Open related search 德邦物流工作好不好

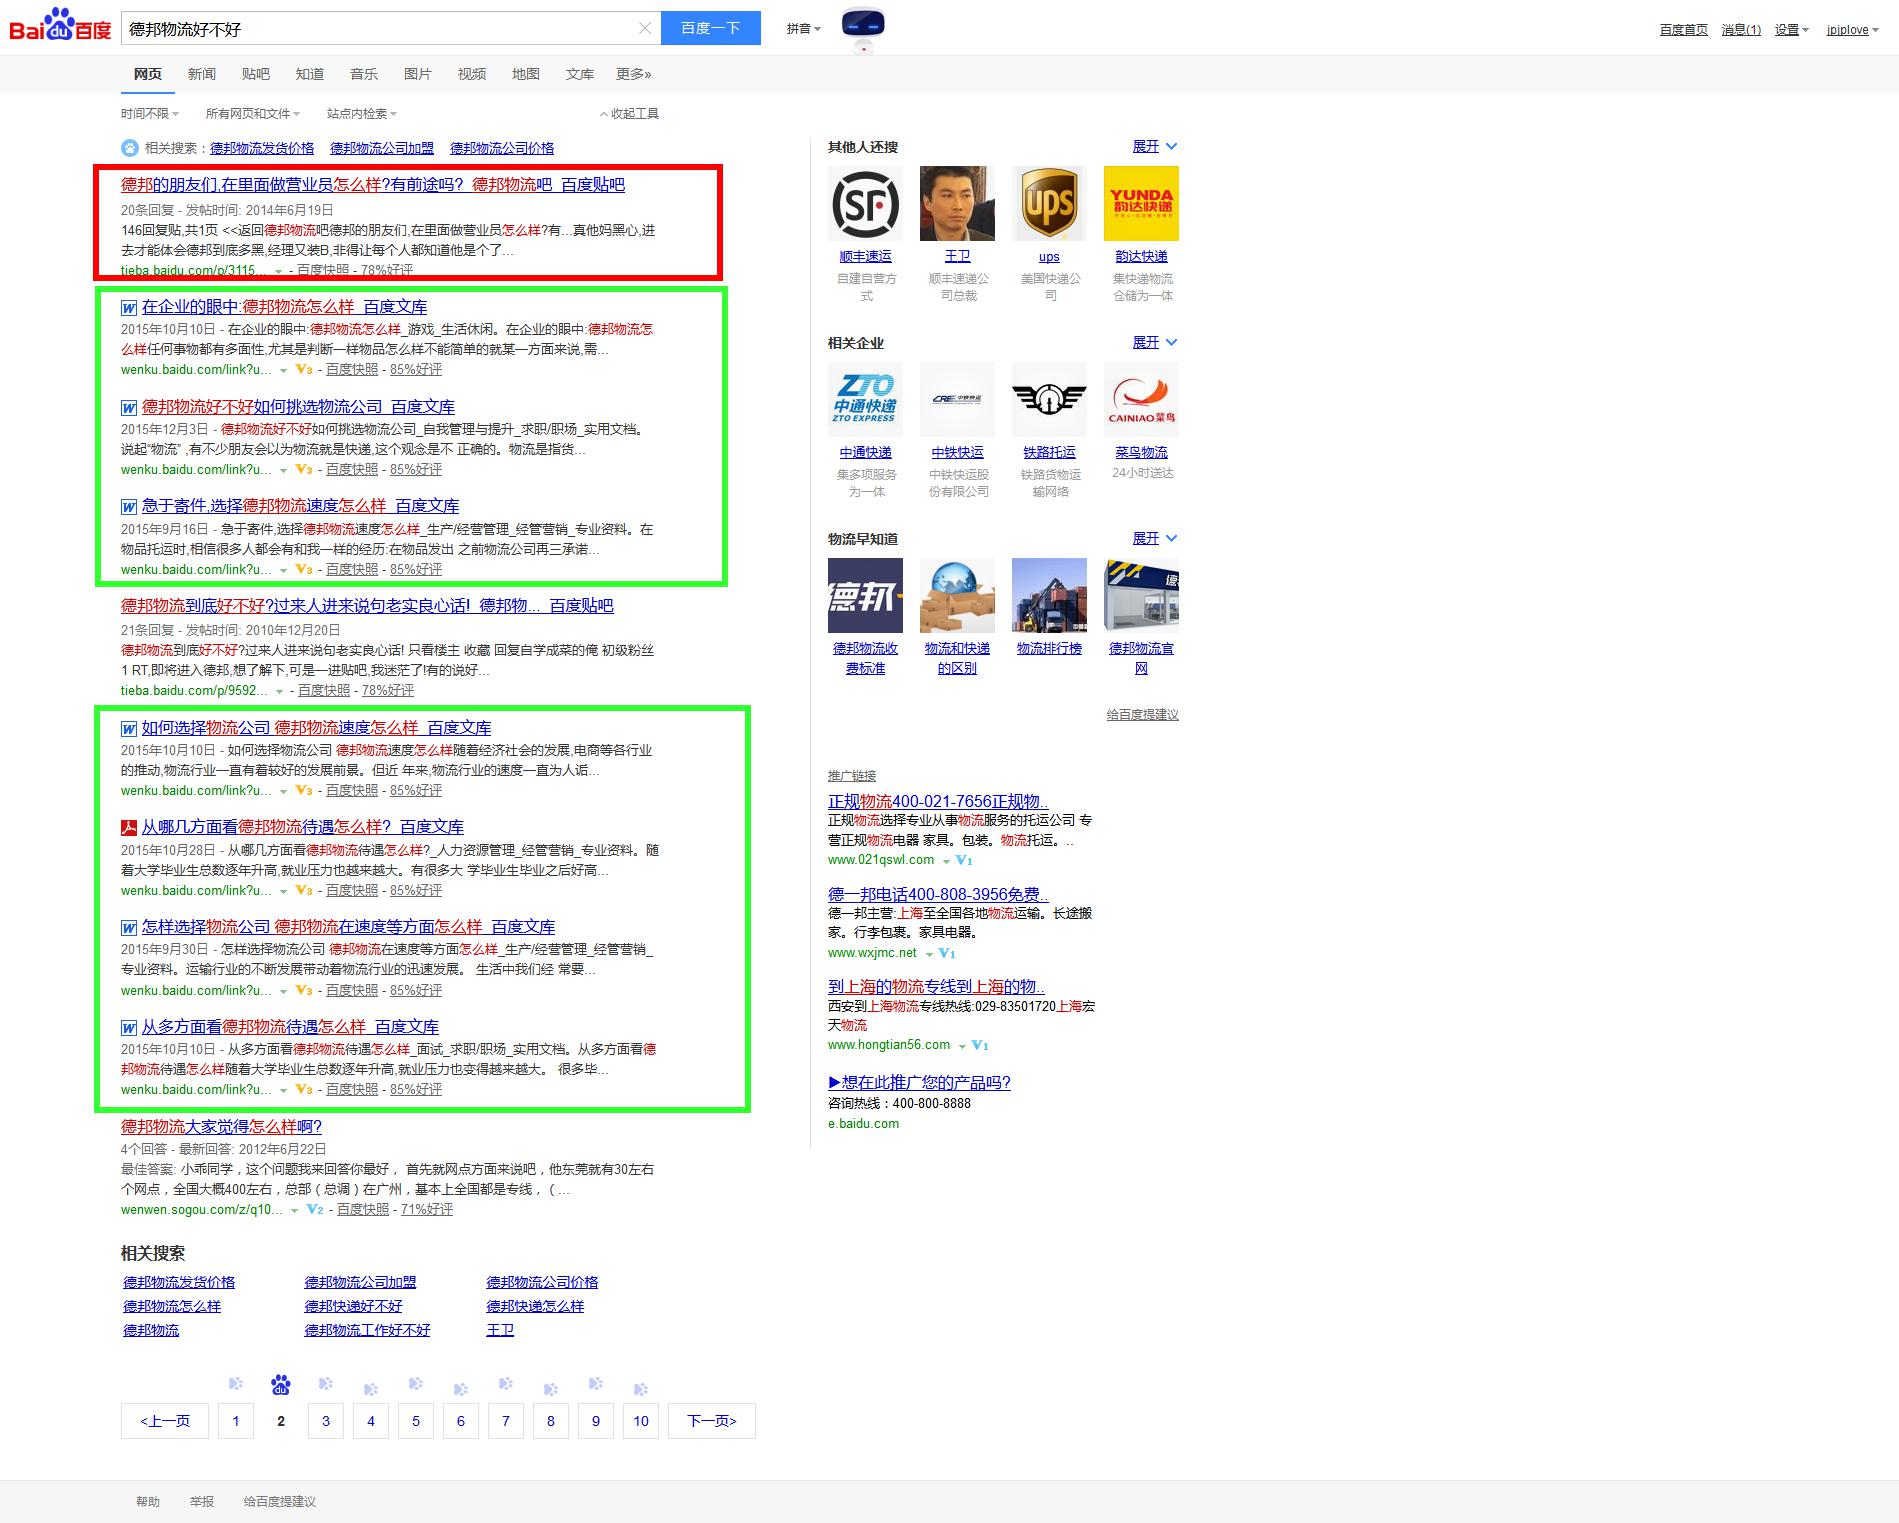click(367, 1331)
